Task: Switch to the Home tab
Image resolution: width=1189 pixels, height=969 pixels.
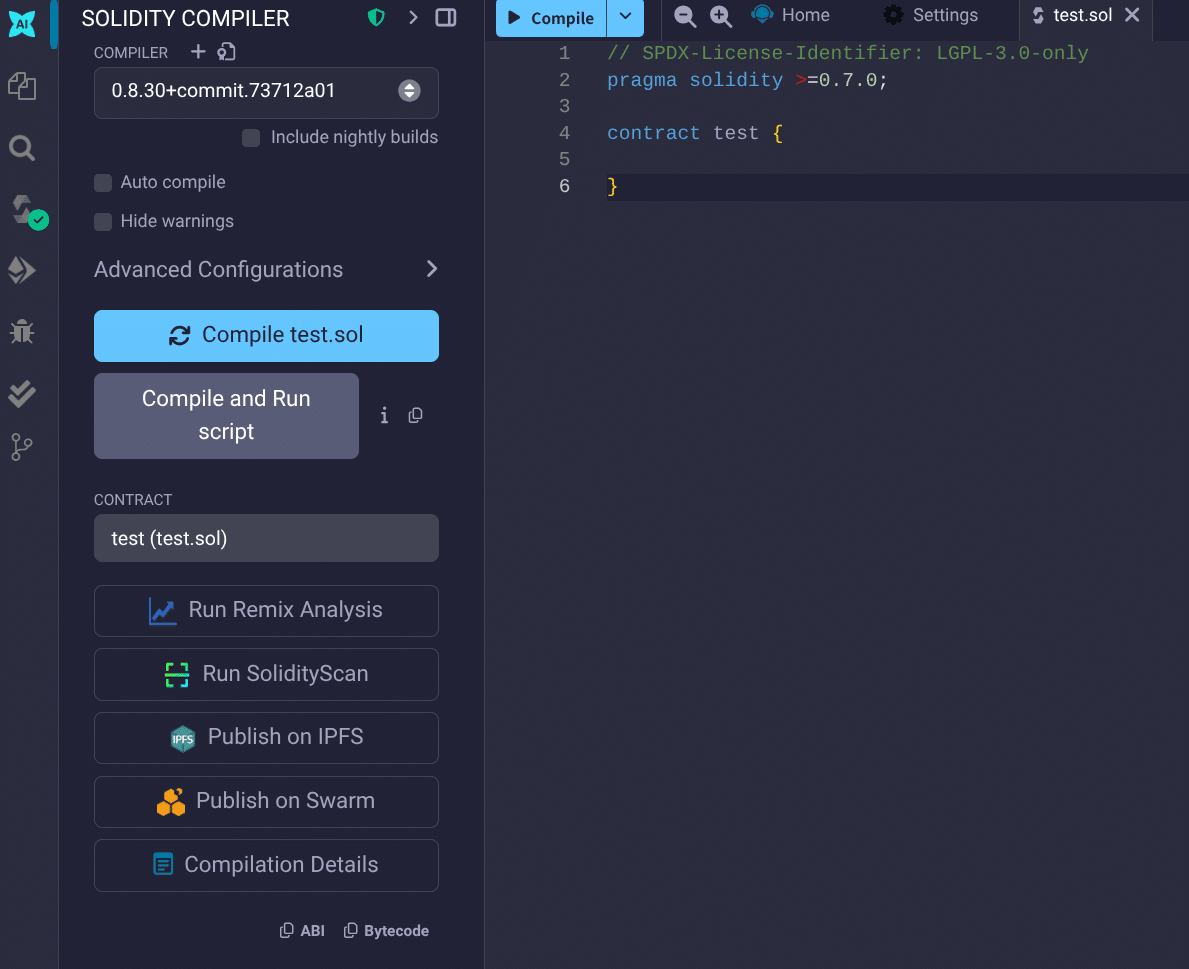Action: click(x=790, y=14)
